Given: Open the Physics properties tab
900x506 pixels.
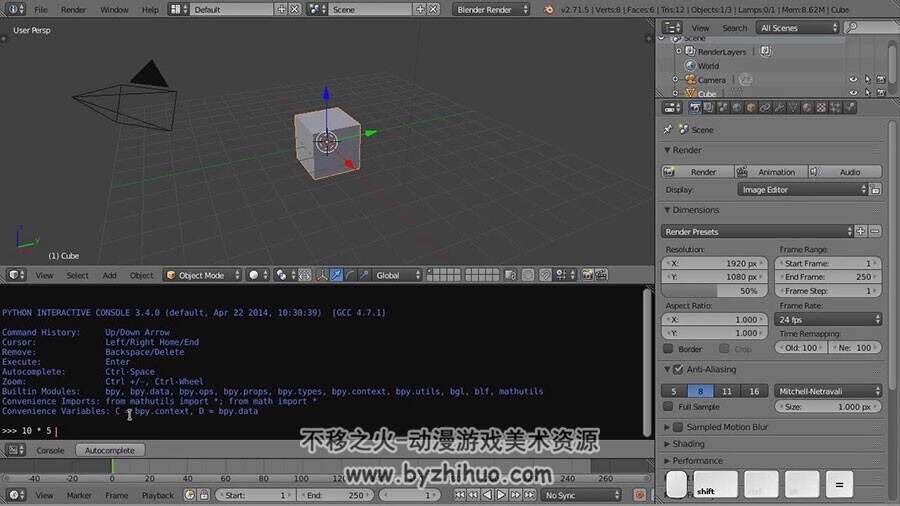Looking at the screenshot, I should tap(849, 107).
